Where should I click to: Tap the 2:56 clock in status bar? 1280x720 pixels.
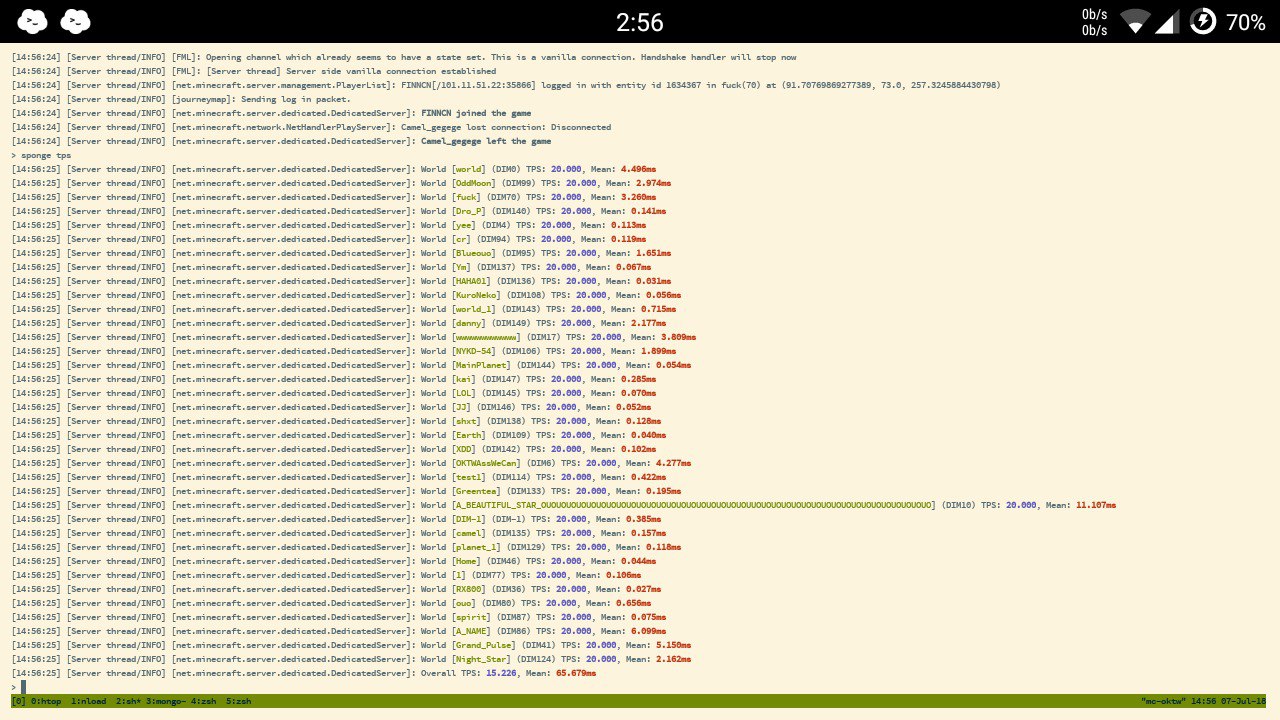click(640, 22)
